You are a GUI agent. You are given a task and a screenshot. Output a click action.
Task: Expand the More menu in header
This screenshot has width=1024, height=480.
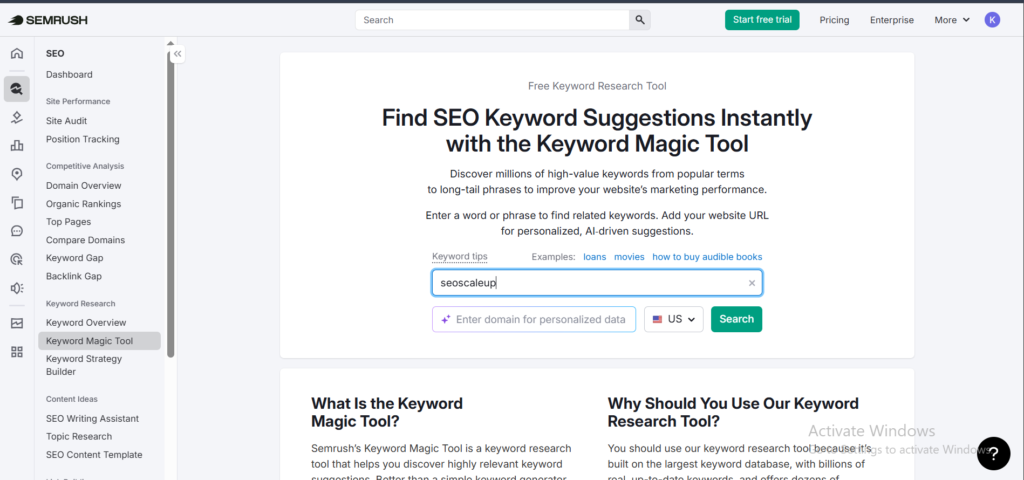[x=952, y=20]
